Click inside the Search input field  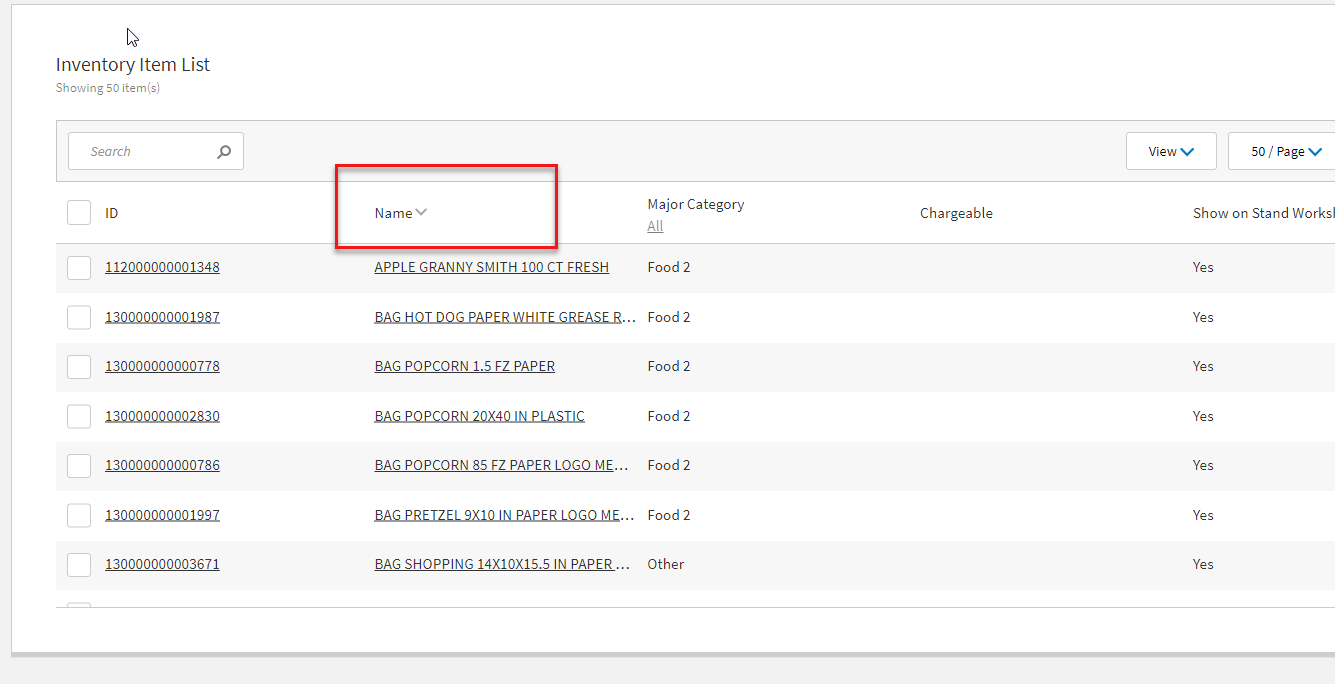[145, 152]
